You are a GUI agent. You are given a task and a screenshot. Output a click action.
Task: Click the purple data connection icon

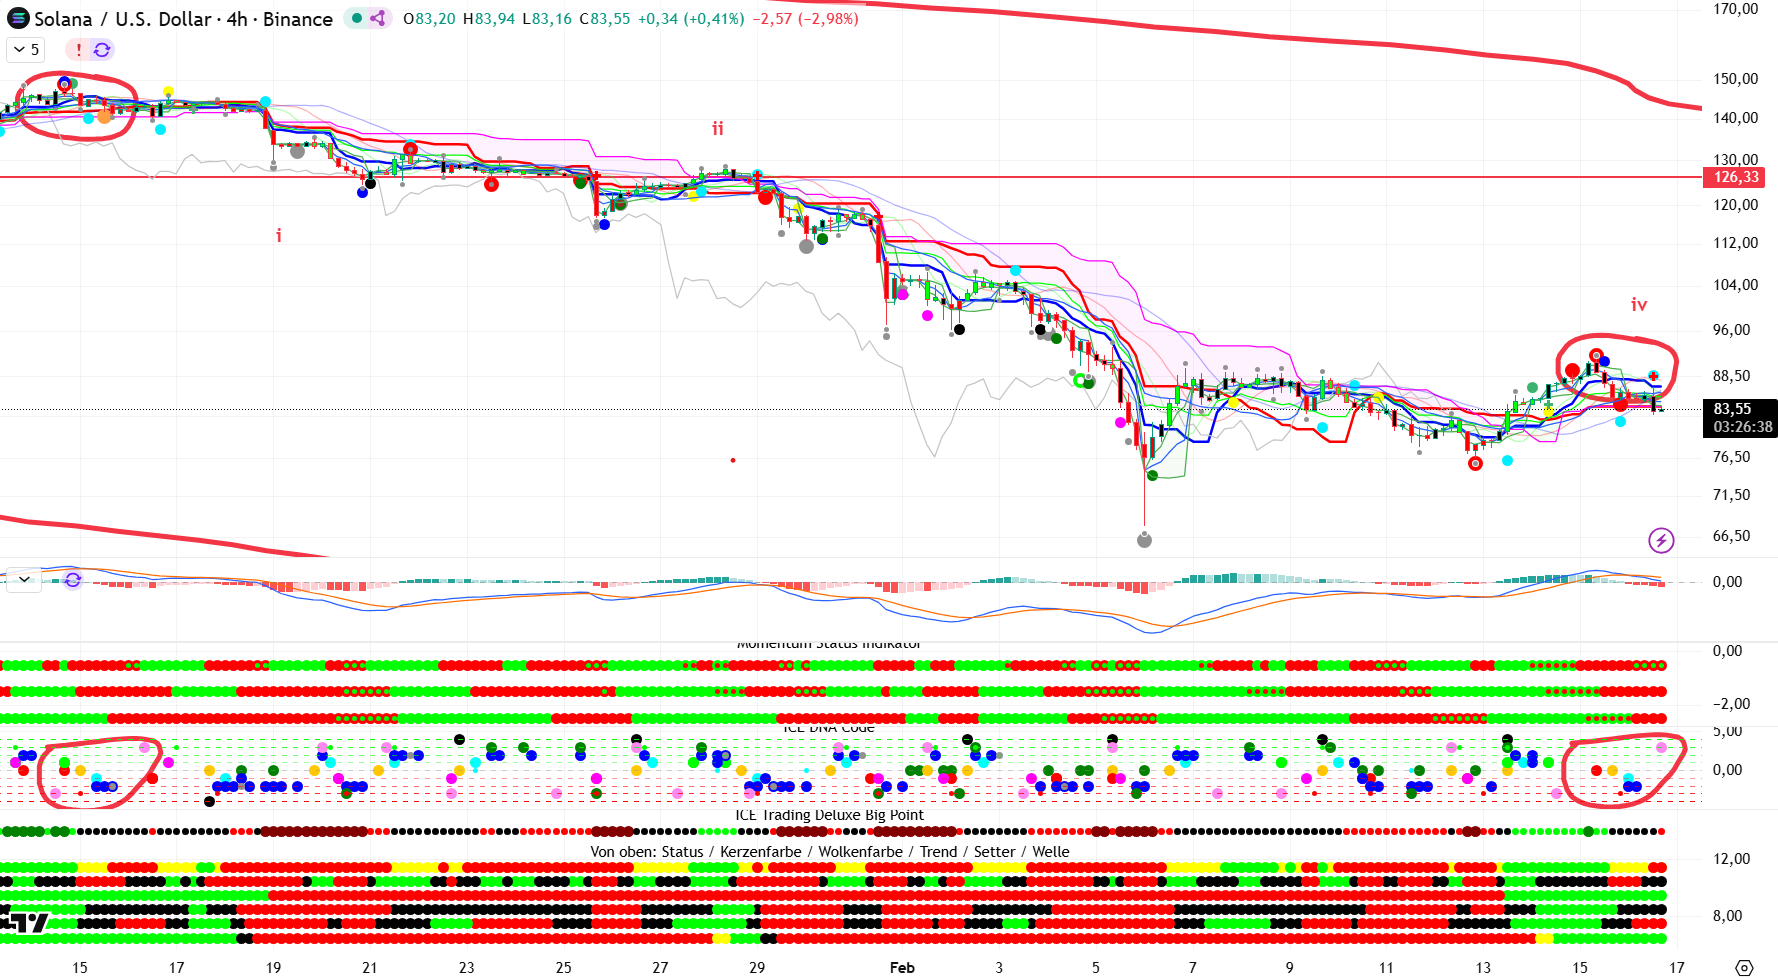(378, 18)
